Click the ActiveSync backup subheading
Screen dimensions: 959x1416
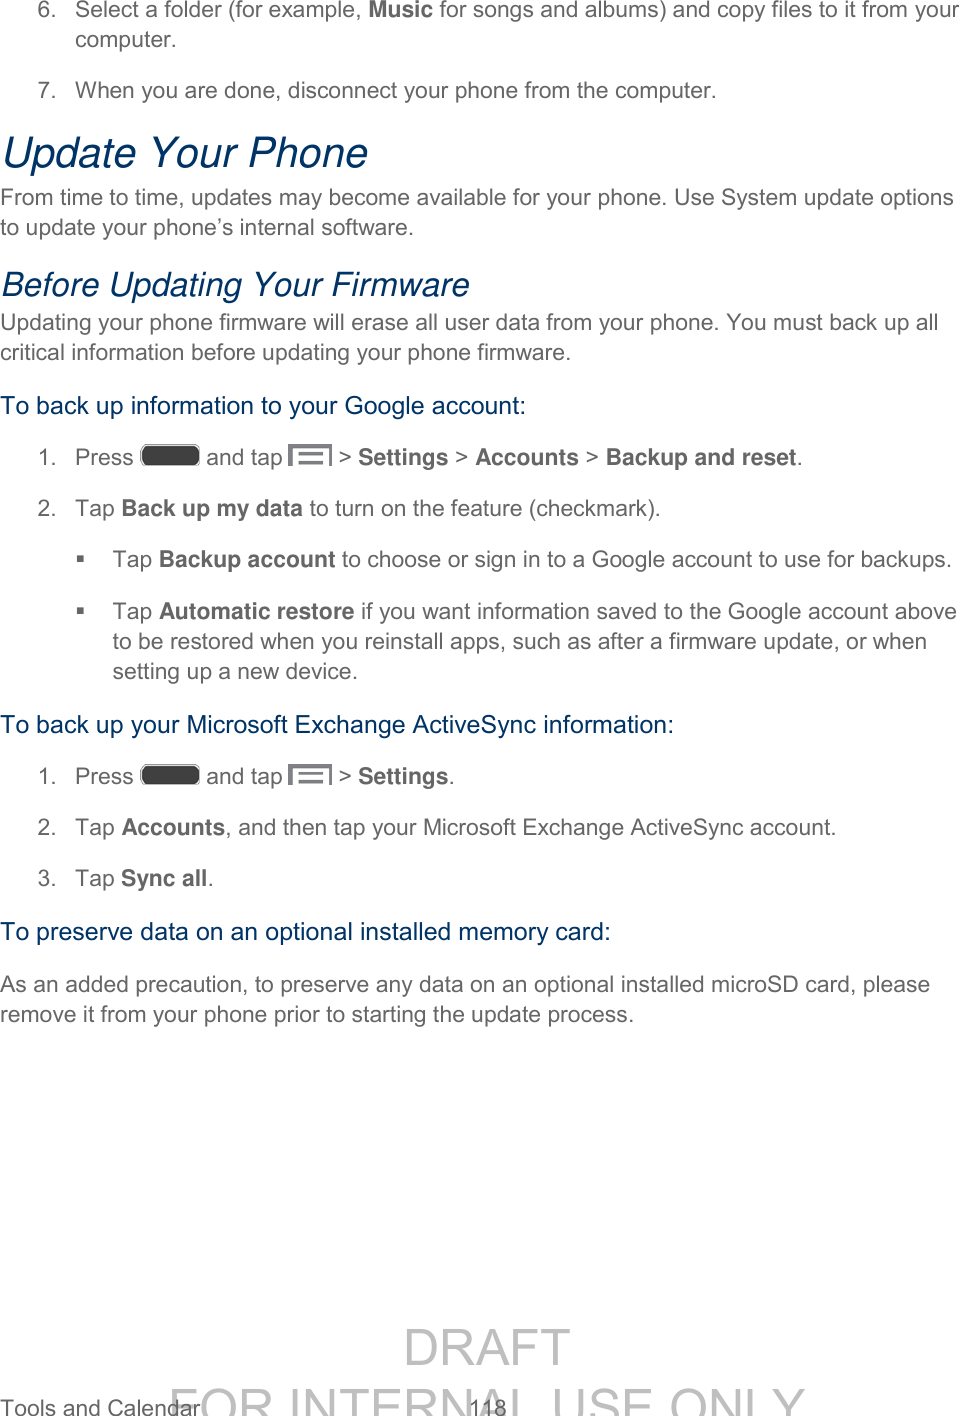[337, 725]
